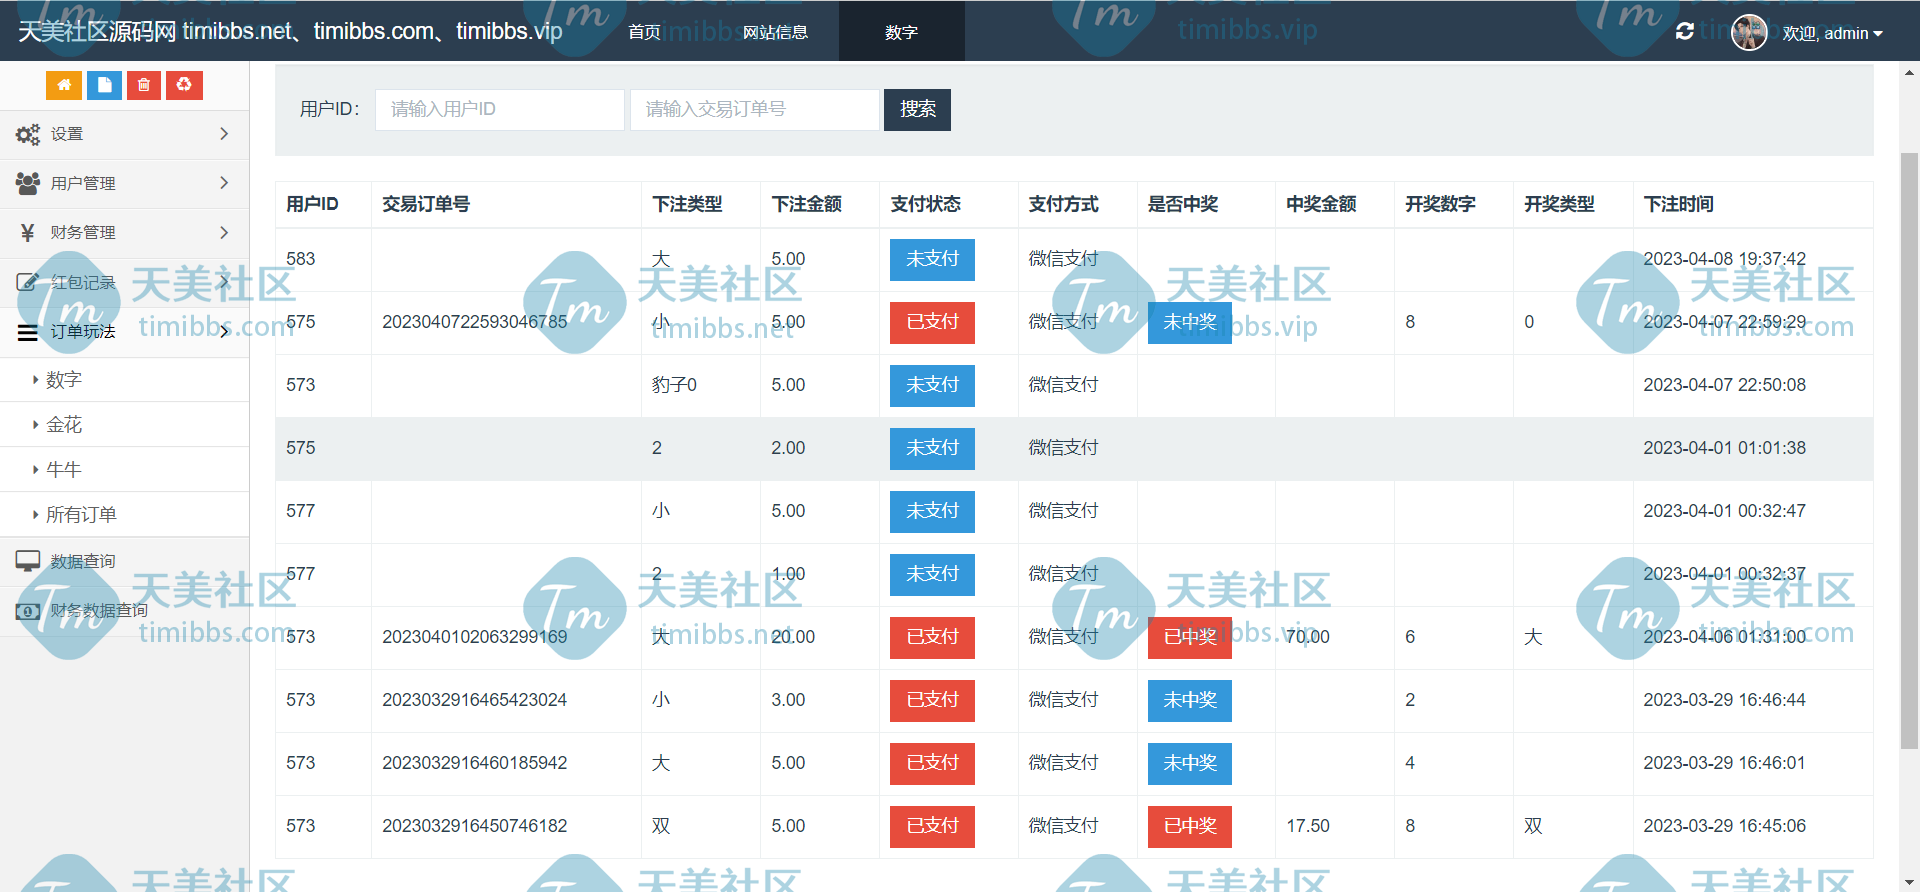Click bet type 豹子0 cell

[674, 385]
